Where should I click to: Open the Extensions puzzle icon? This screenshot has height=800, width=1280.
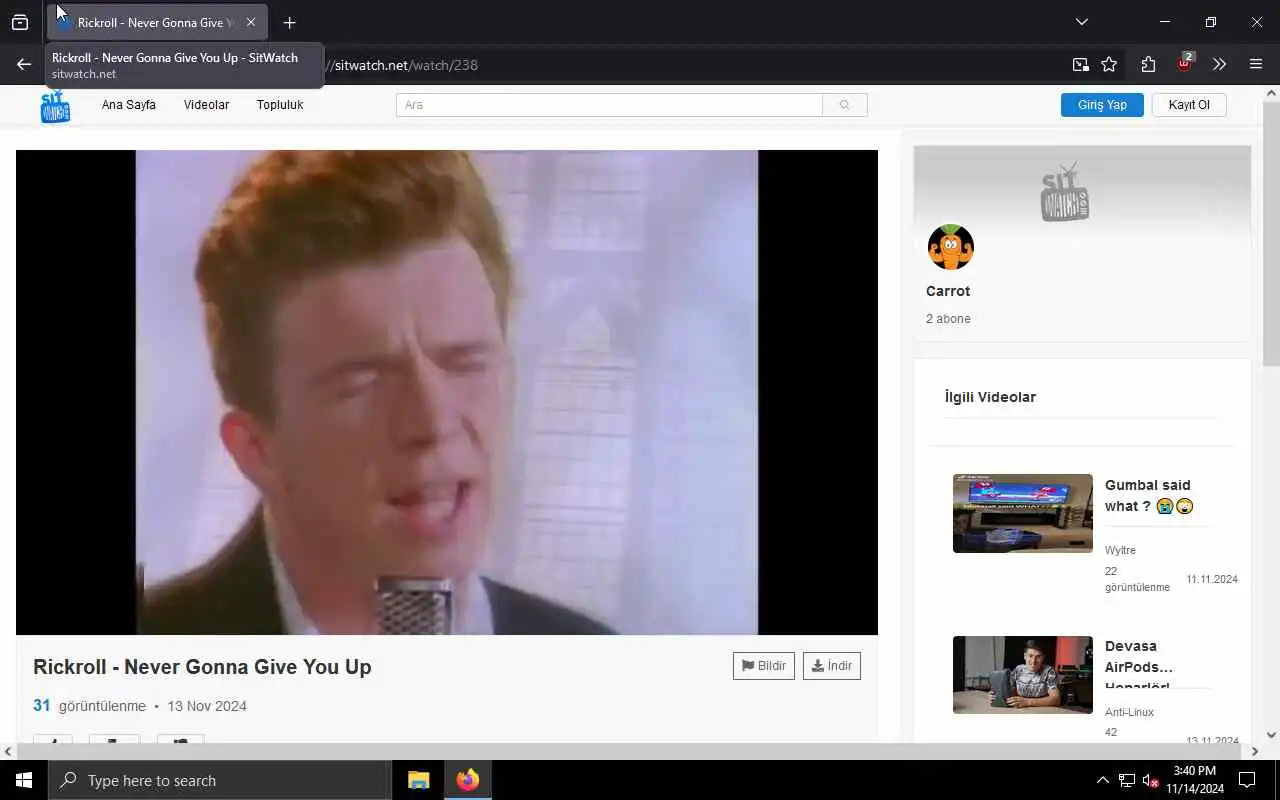[1148, 65]
